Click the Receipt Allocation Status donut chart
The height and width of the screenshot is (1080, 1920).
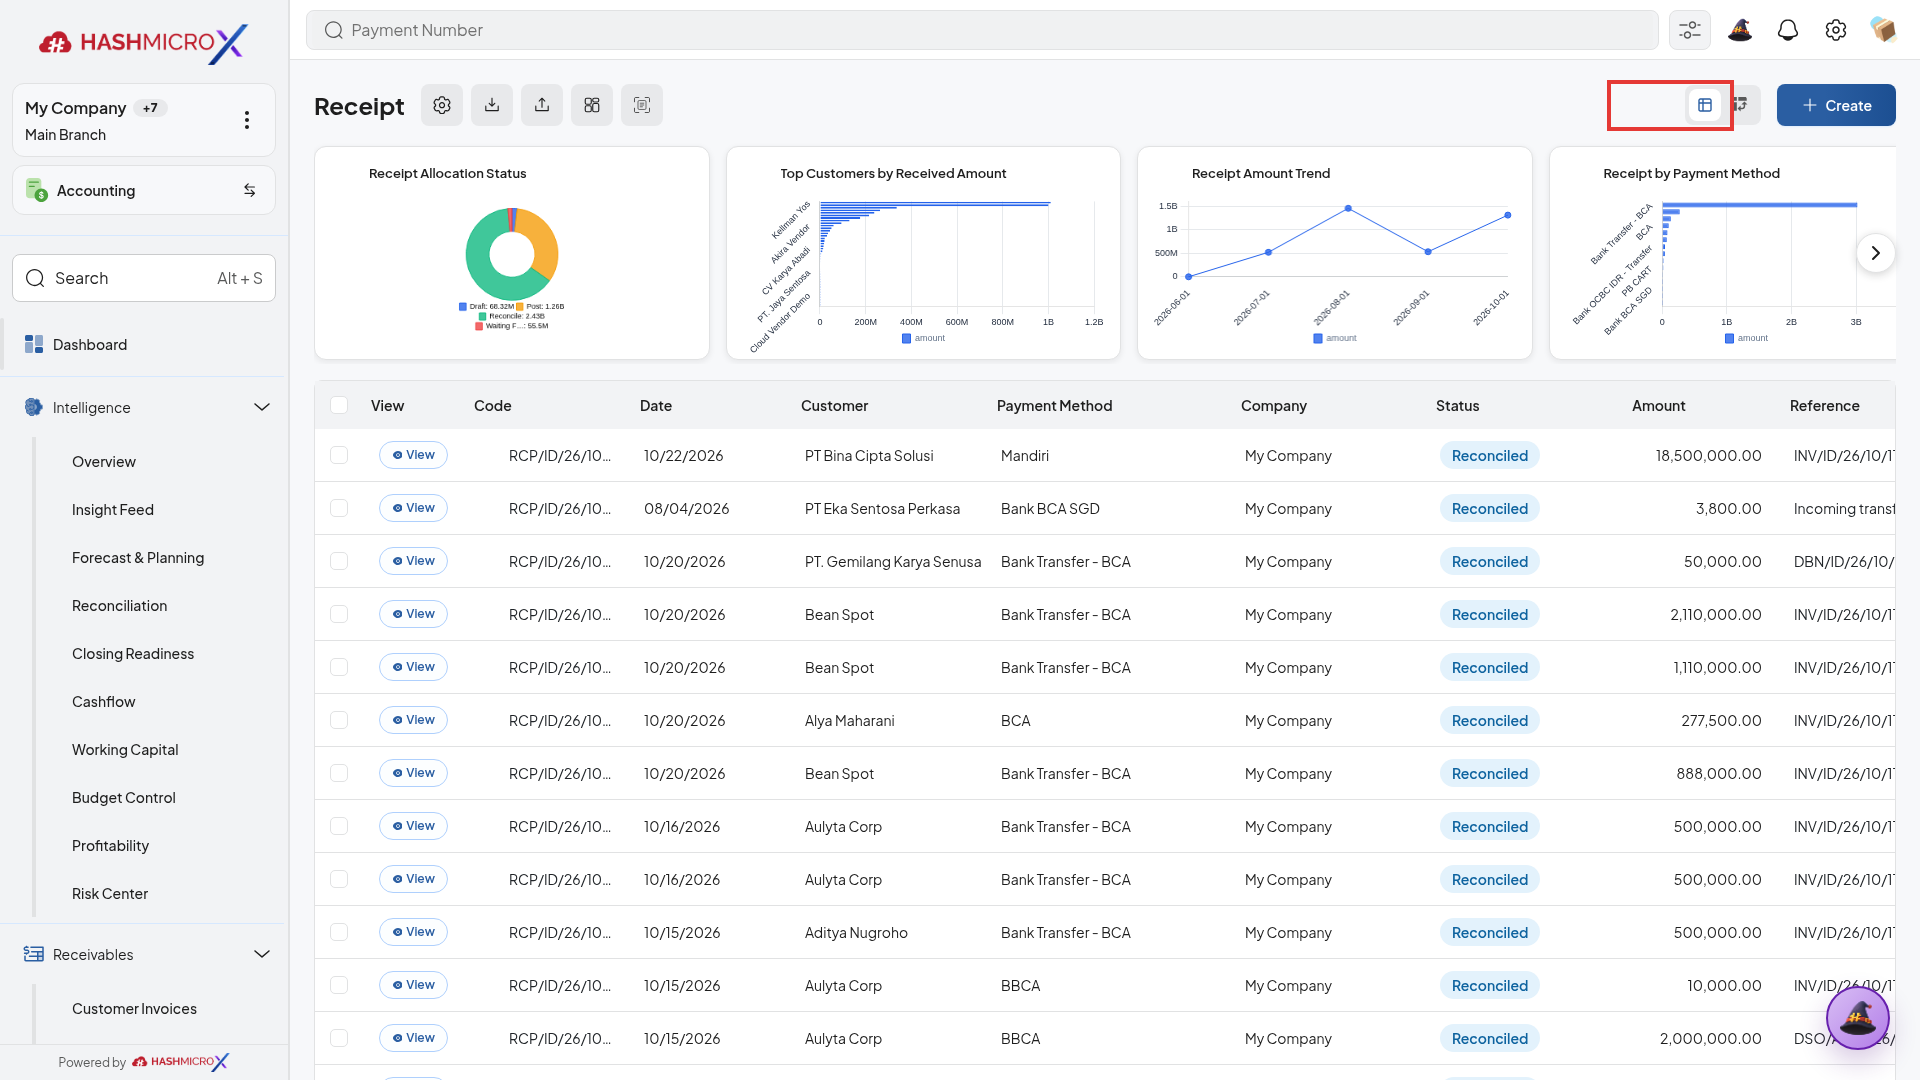(512, 254)
